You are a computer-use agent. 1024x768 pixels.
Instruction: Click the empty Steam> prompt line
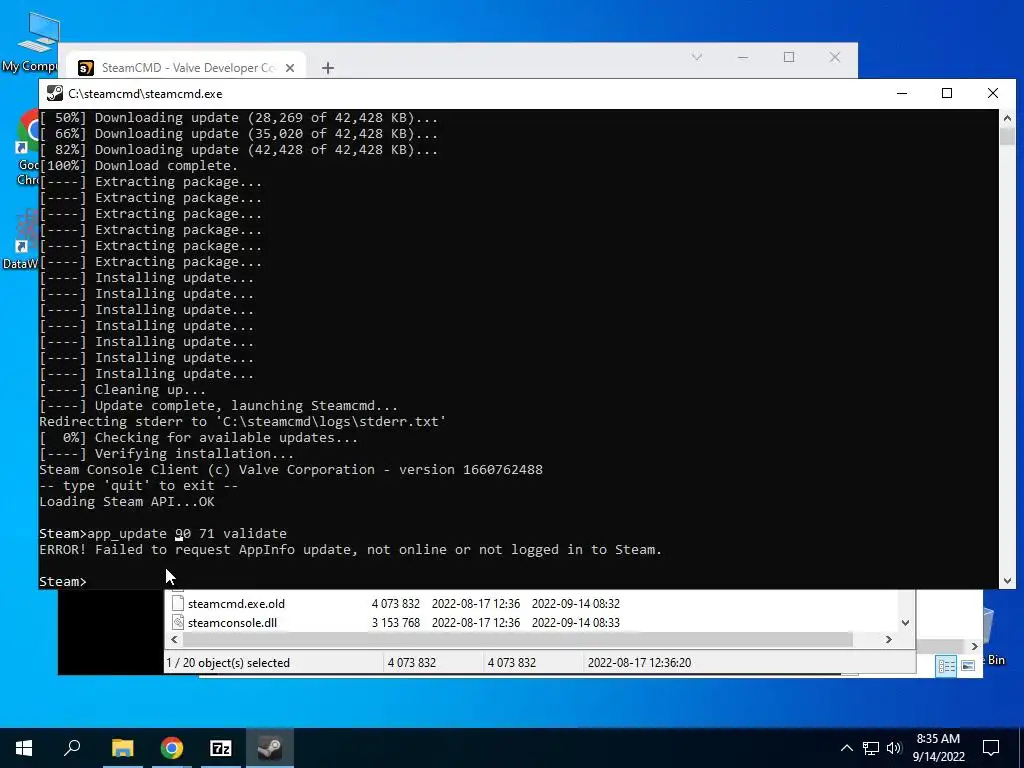pyautogui.click(x=63, y=581)
